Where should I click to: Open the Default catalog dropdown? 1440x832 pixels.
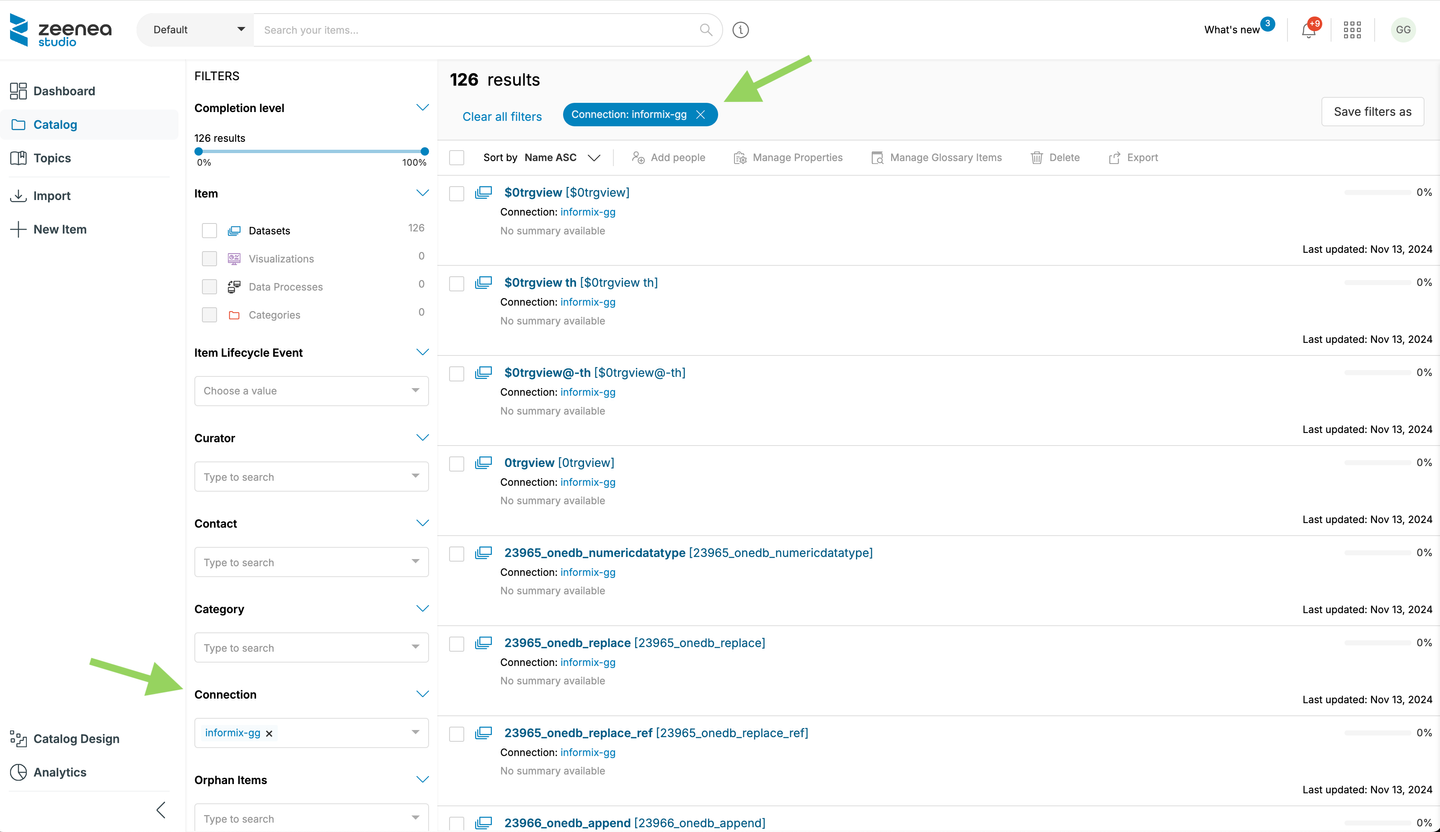click(x=196, y=30)
